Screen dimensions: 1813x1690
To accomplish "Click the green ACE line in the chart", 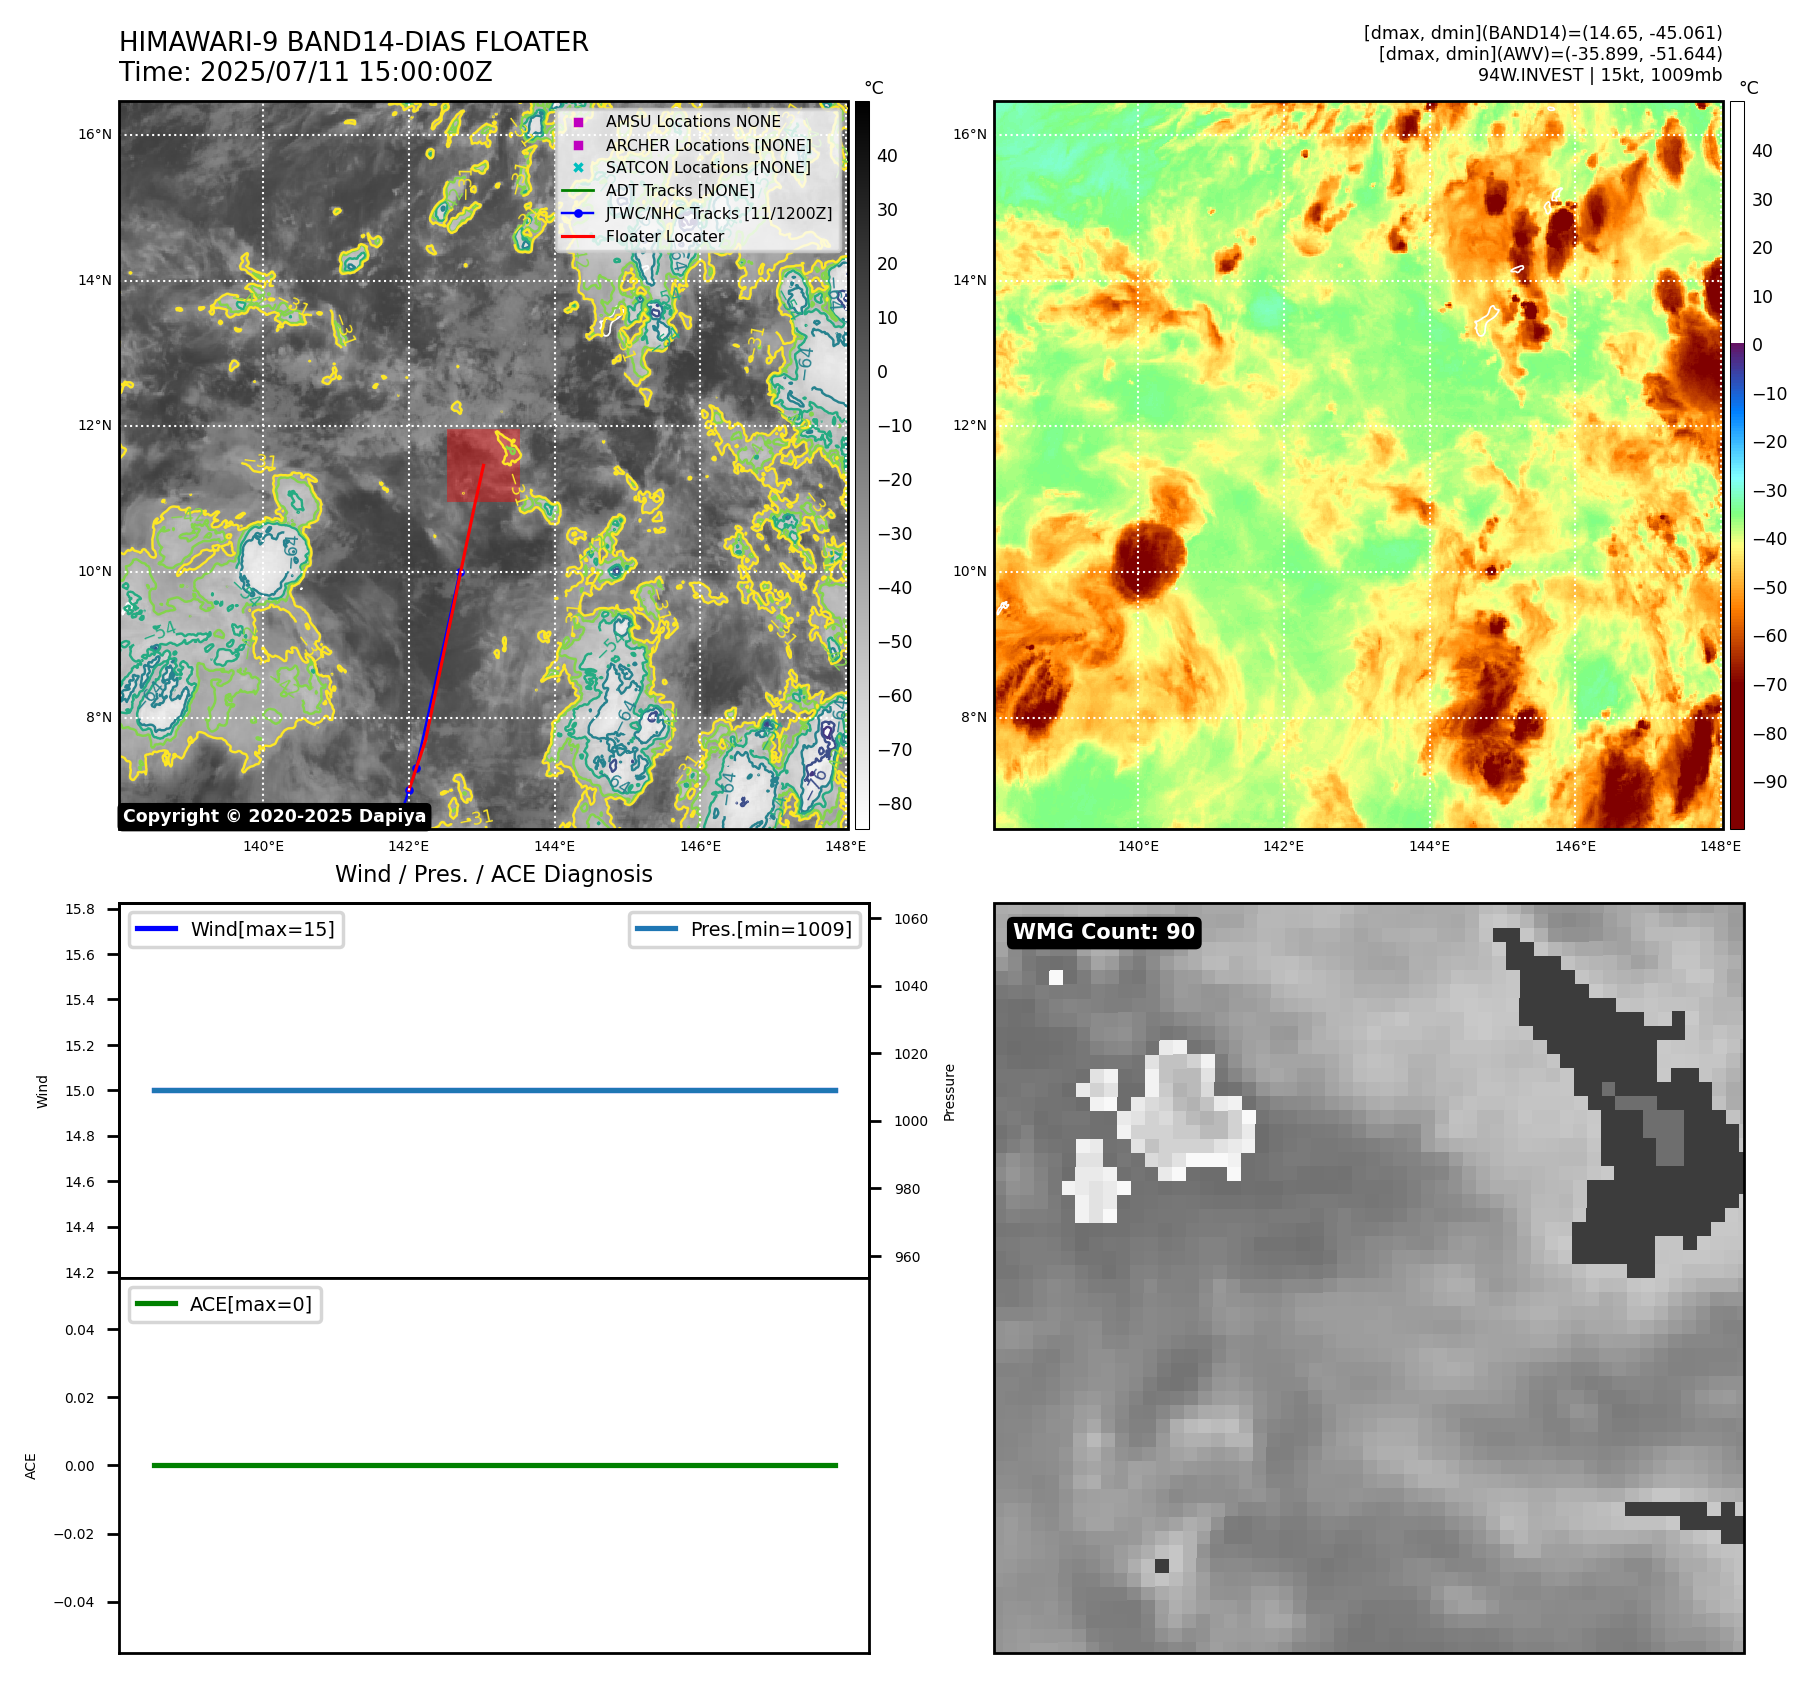I will coord(494,1465).
